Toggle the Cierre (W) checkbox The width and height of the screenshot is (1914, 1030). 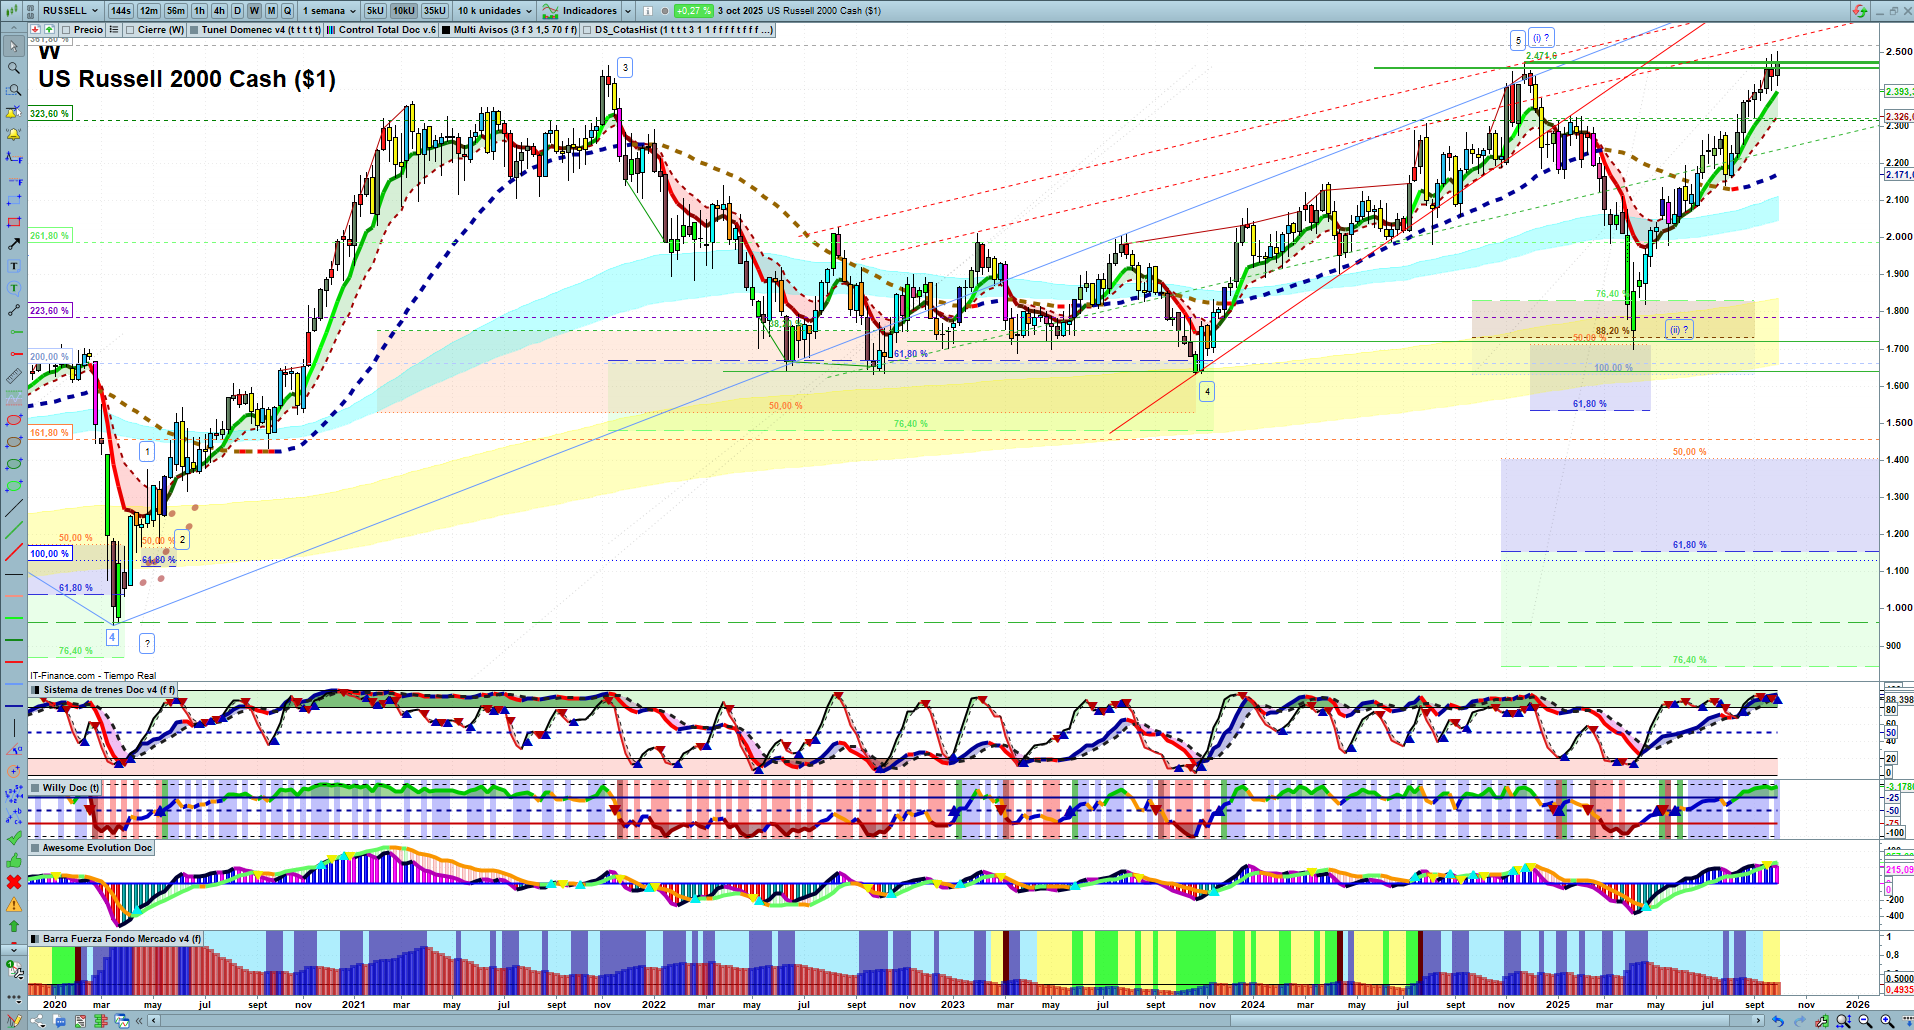pyautogui.click(x=130, y=30)
